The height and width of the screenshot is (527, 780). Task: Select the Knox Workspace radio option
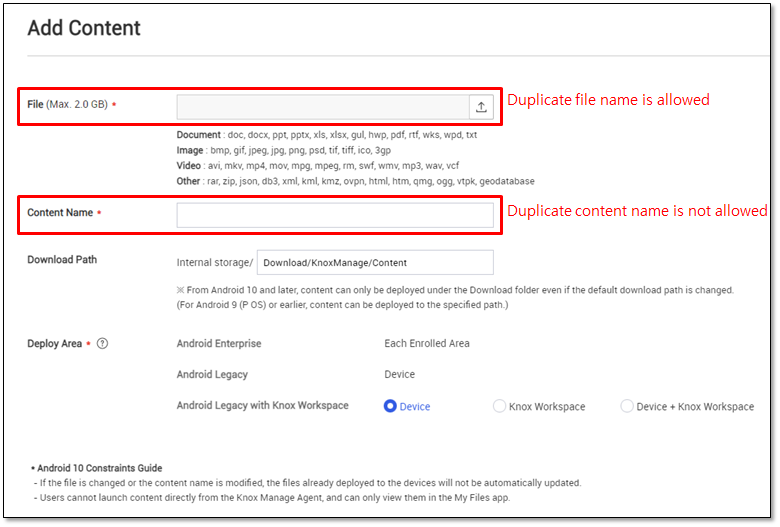(499, 406)
